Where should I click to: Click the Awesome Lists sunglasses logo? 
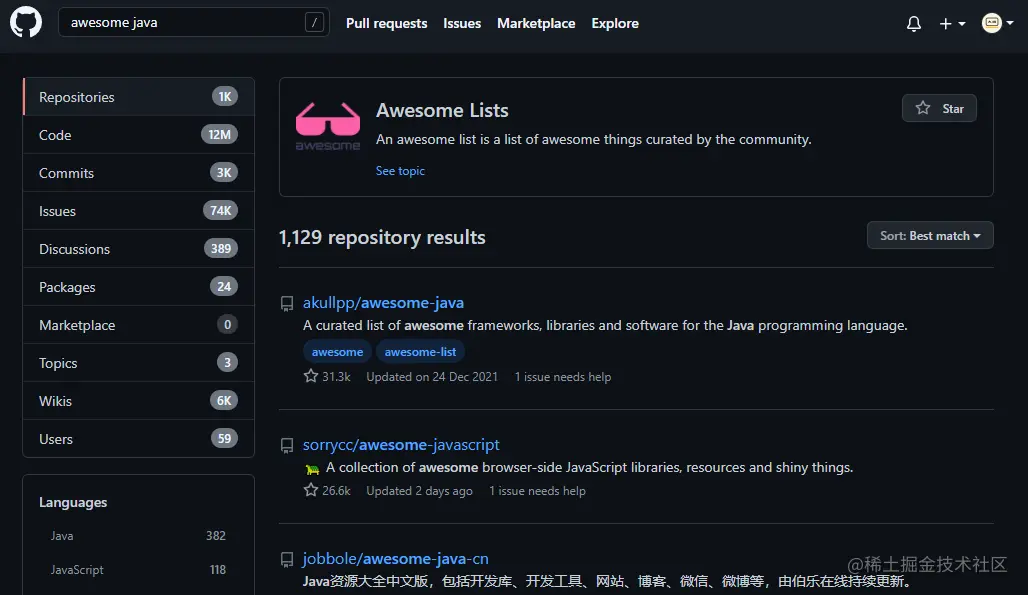tap(328, 126)
